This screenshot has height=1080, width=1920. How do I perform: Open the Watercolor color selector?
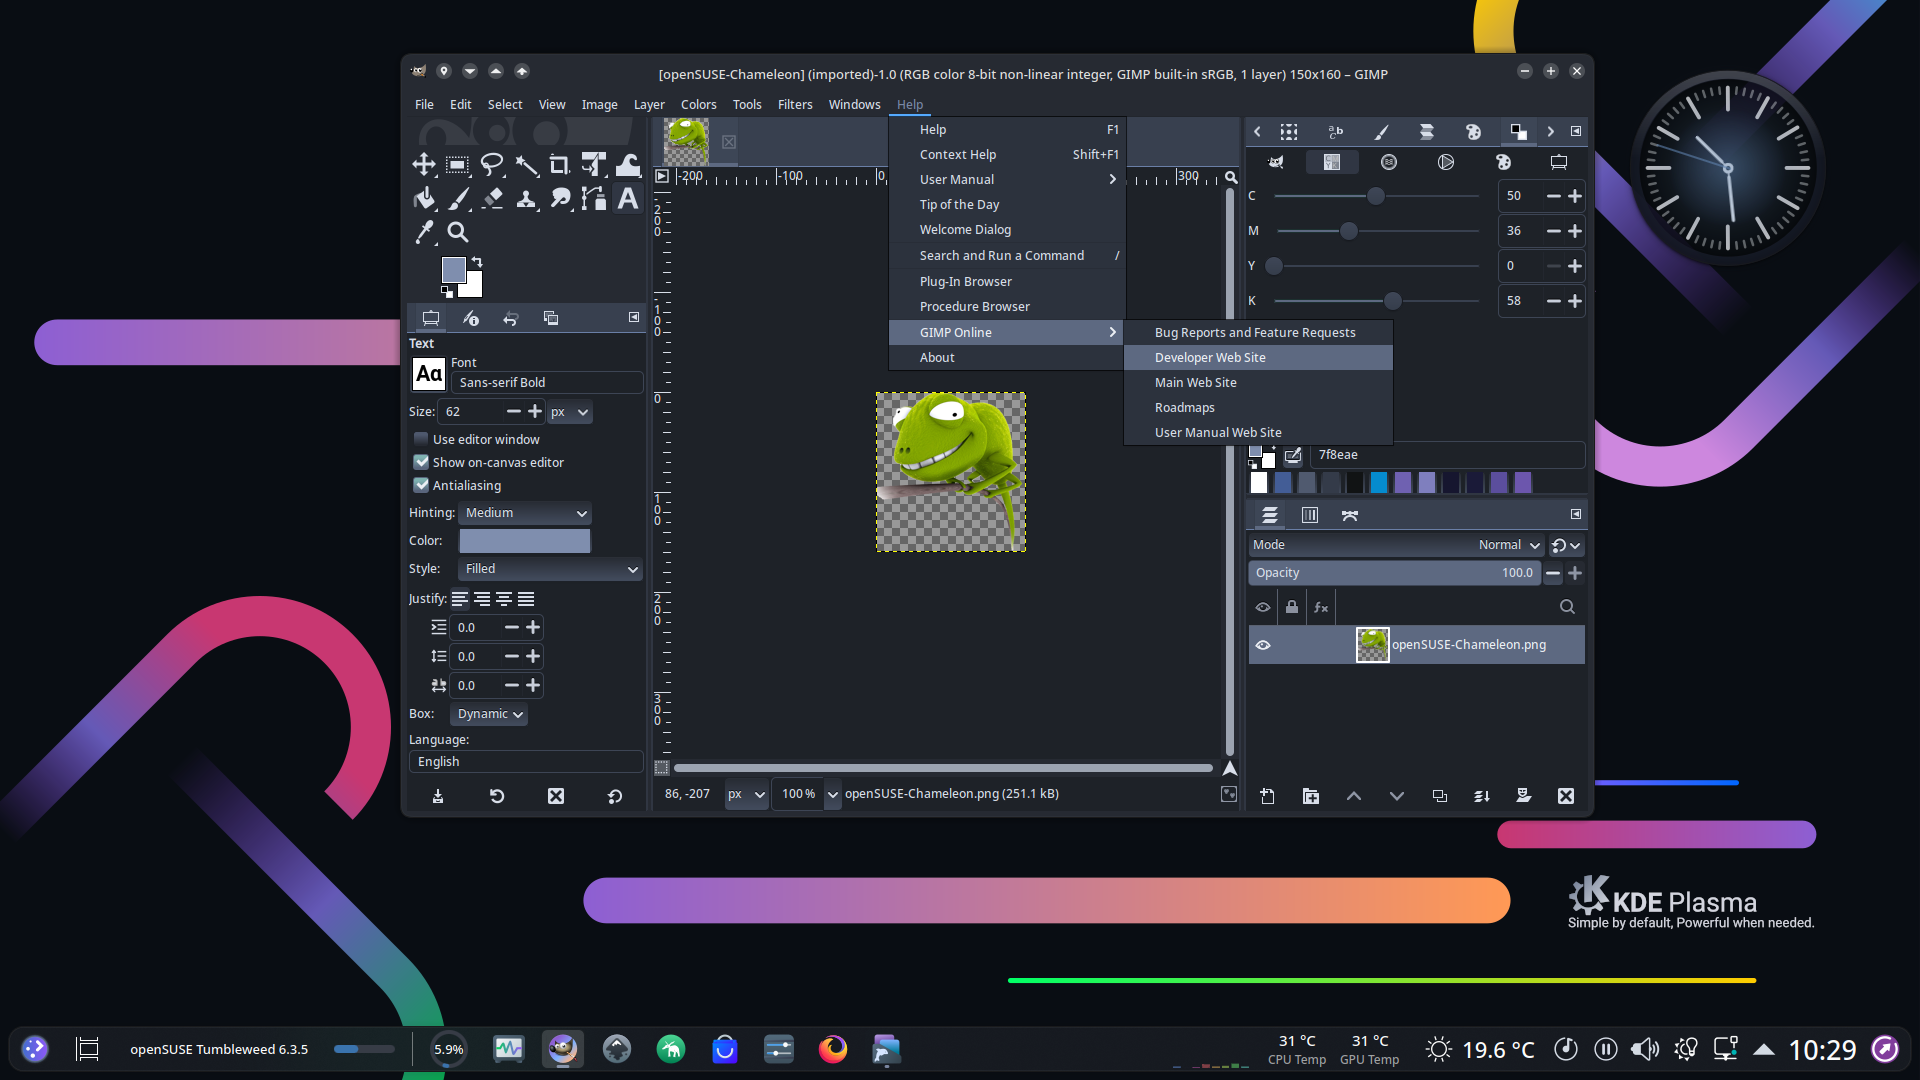pos(1389,162)
